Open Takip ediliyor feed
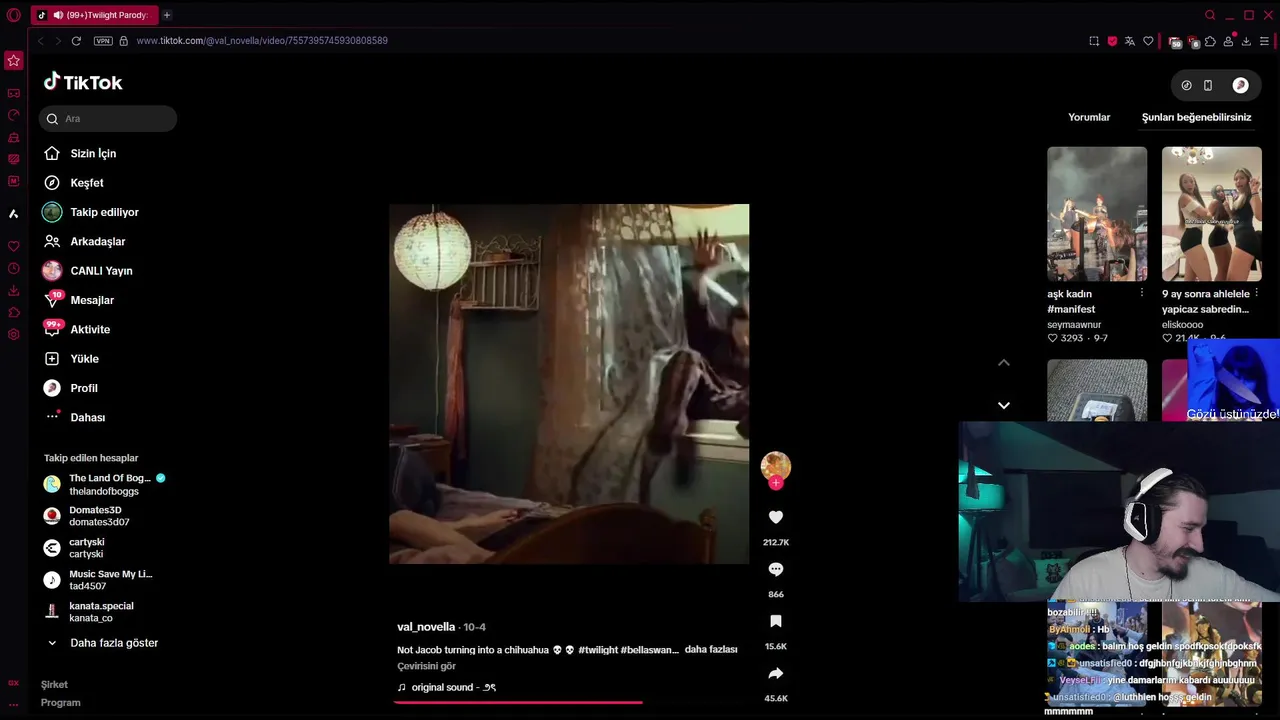This screenshot has width=1280, height=720. coord(91,212)
